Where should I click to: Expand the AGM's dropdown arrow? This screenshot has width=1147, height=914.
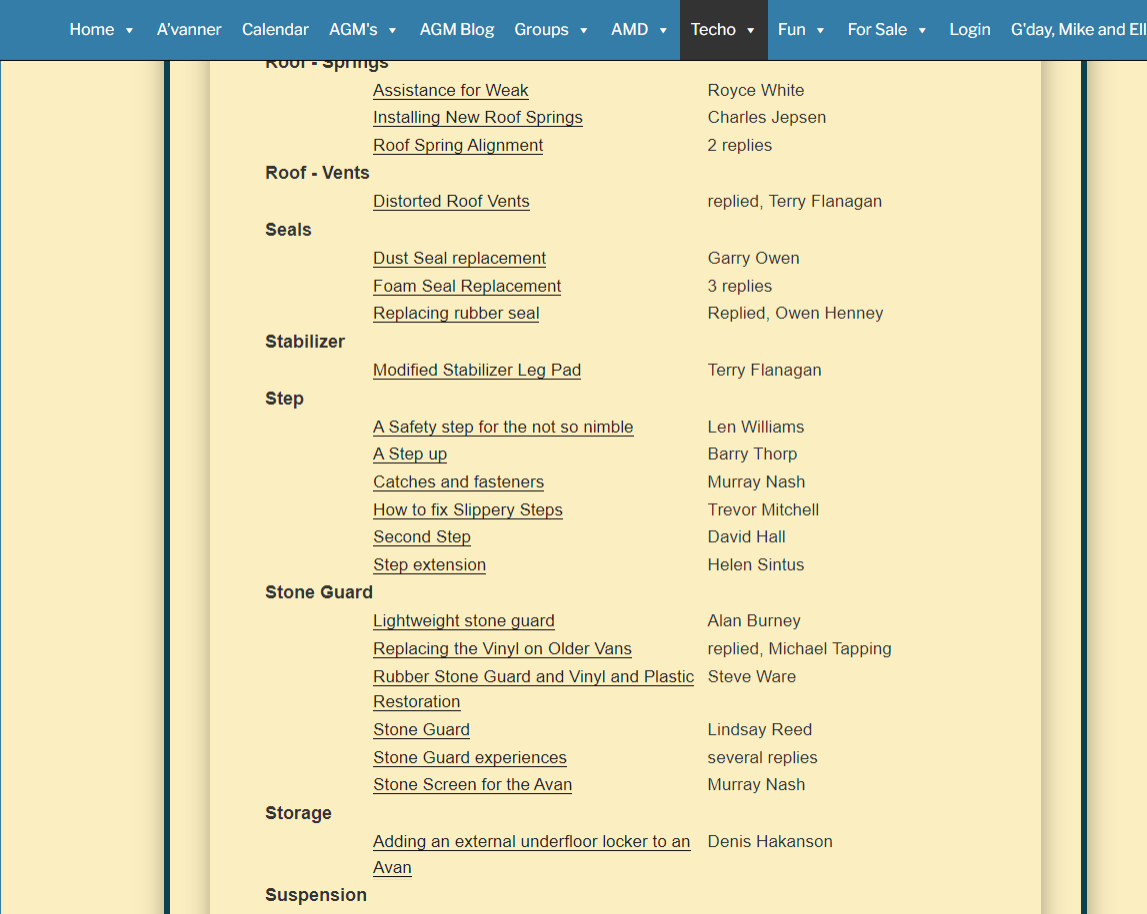[392, 30]
